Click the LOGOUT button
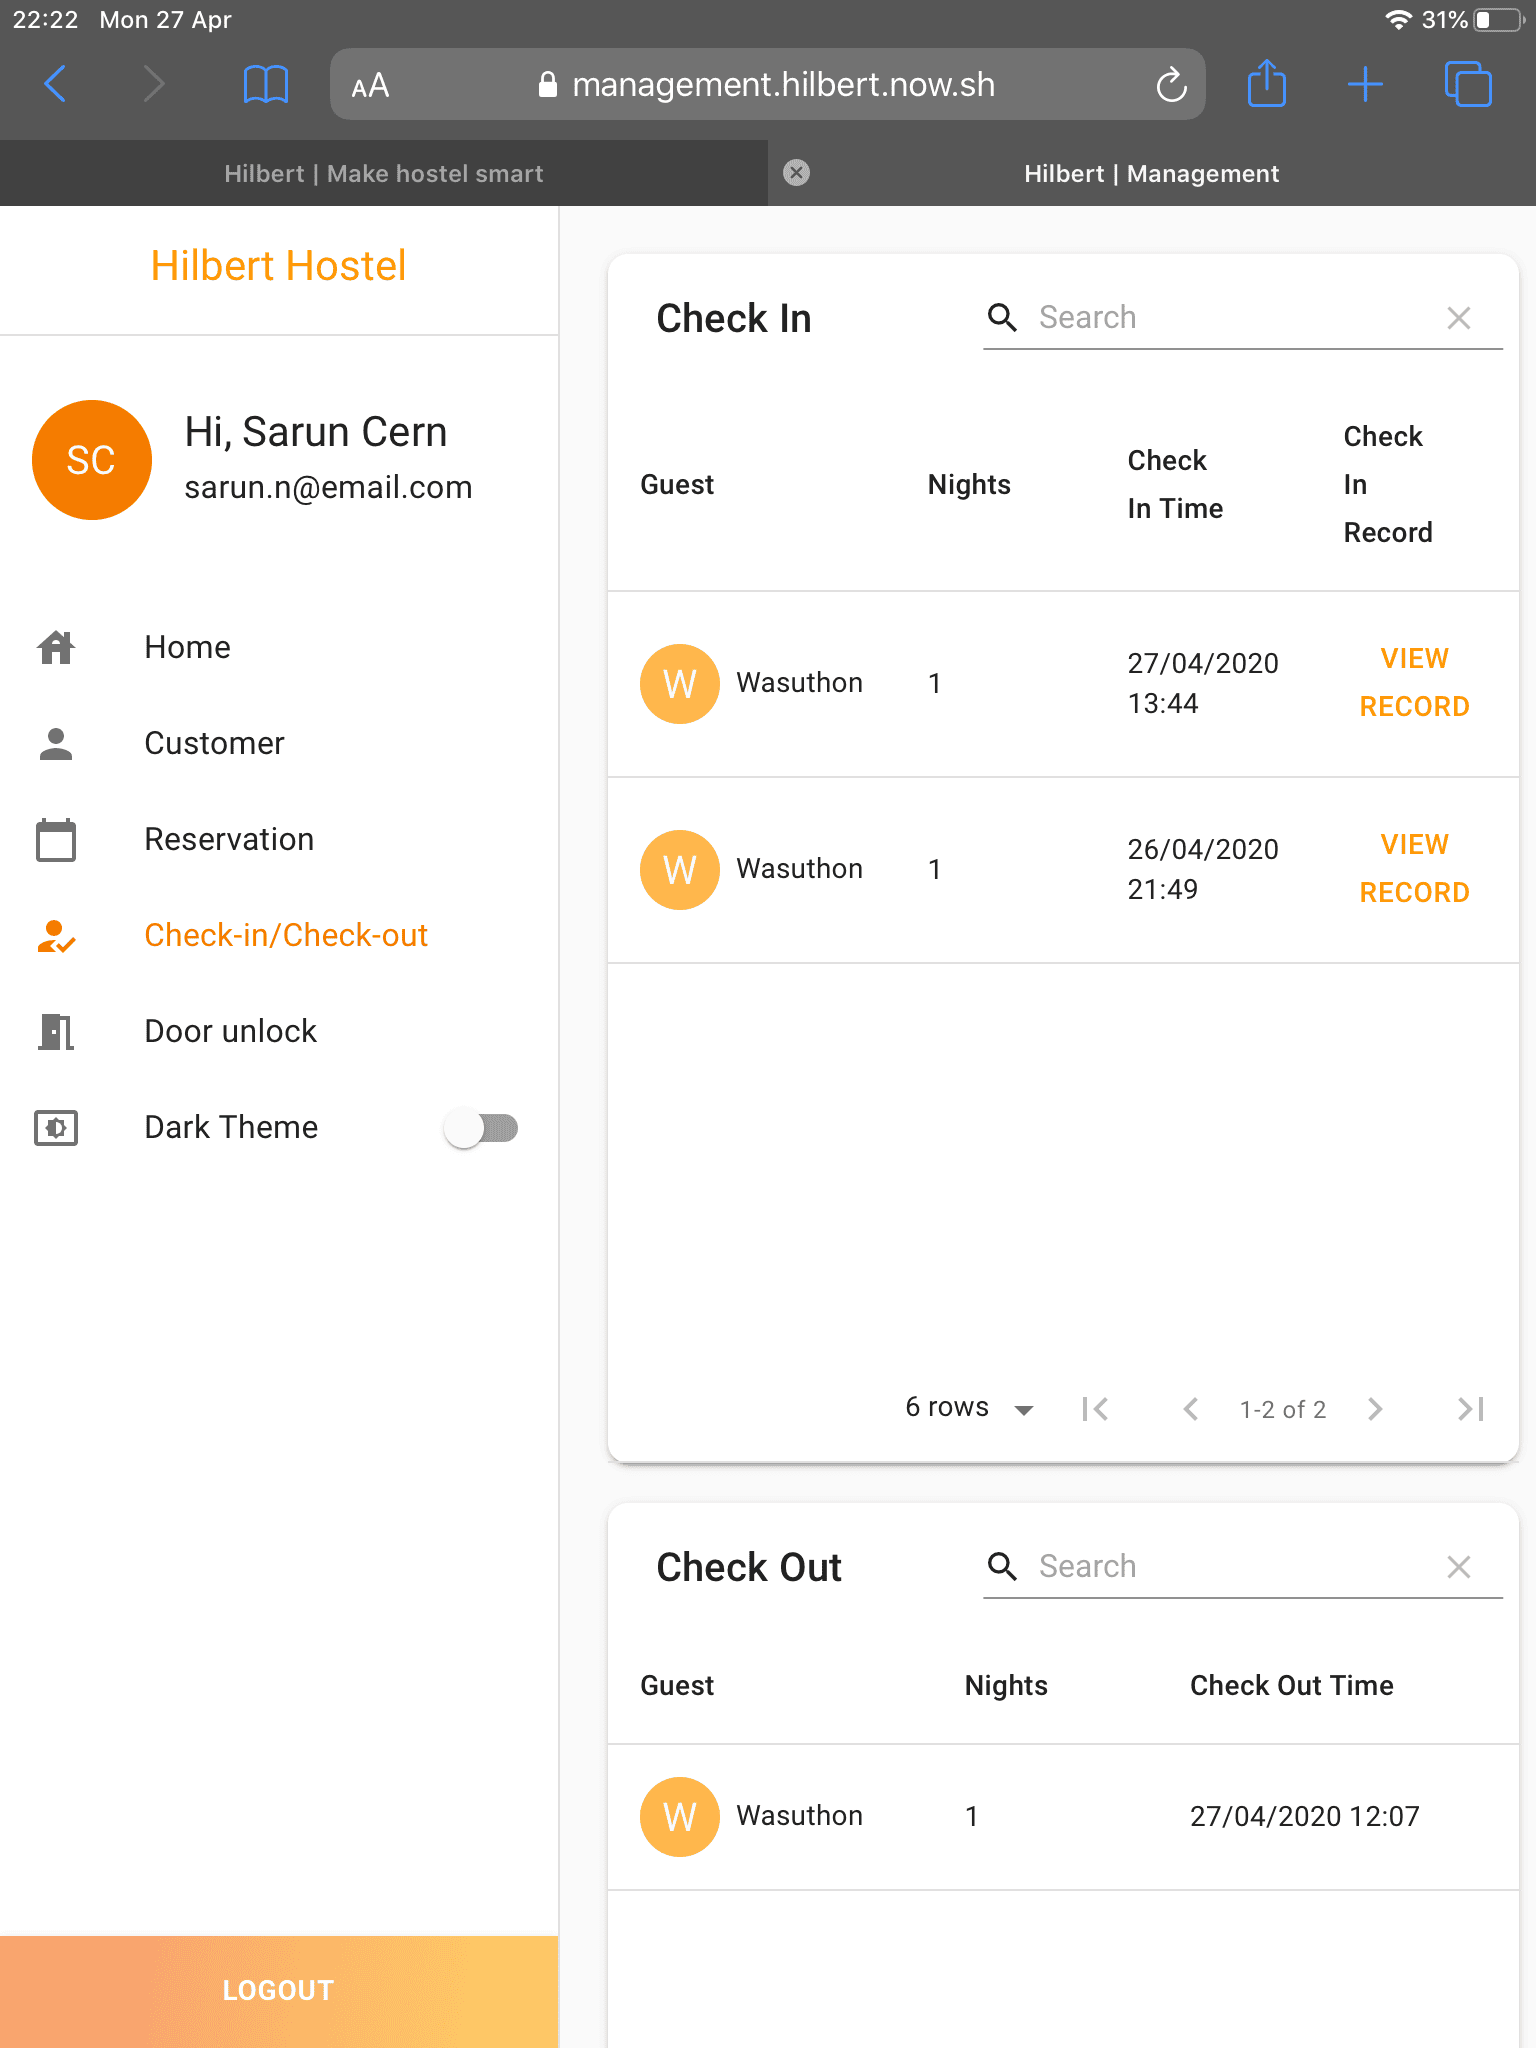This screenshot has width=1536, height=2048. pyautogui.click(x=279, y=1991)
